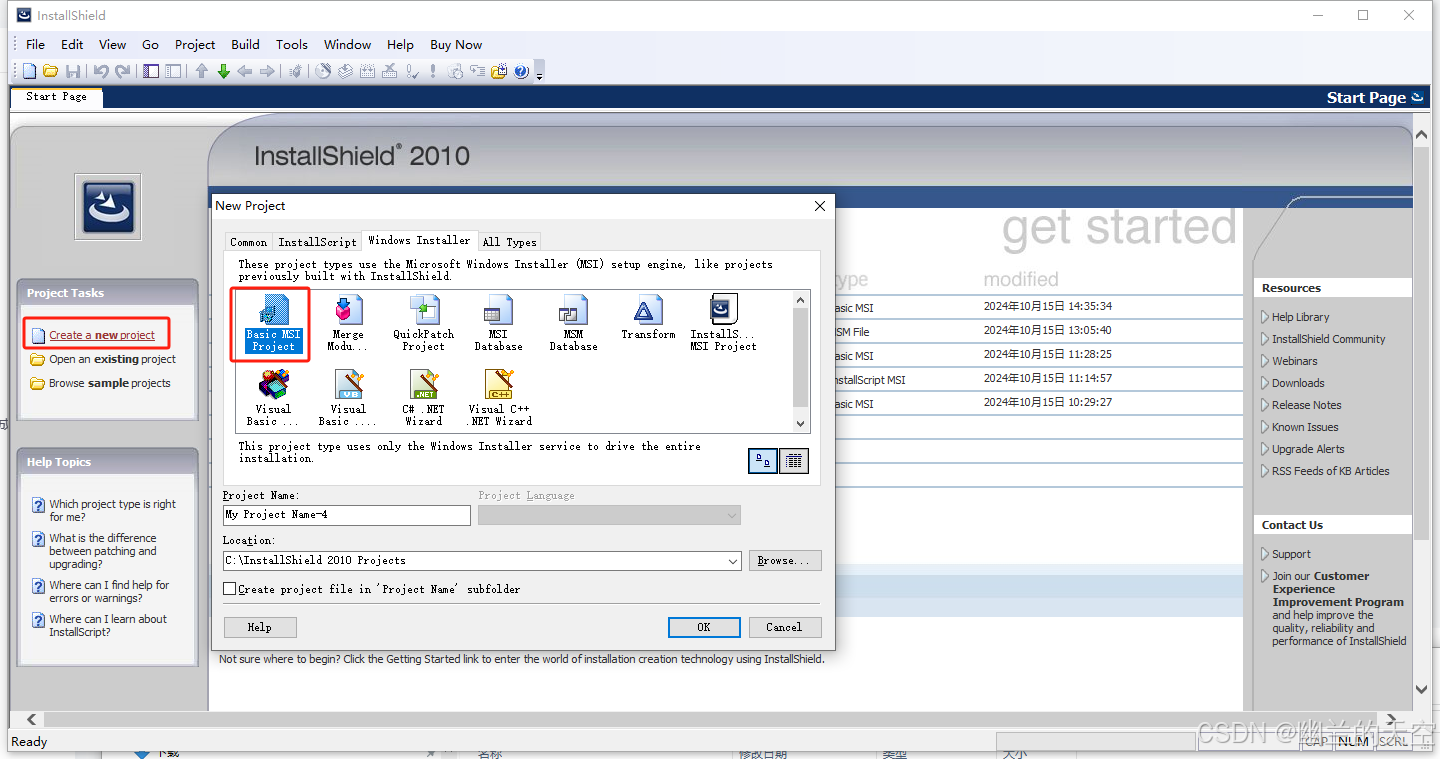
Task: Click the Open folder toolbar icon
Action: pos(50,71)
